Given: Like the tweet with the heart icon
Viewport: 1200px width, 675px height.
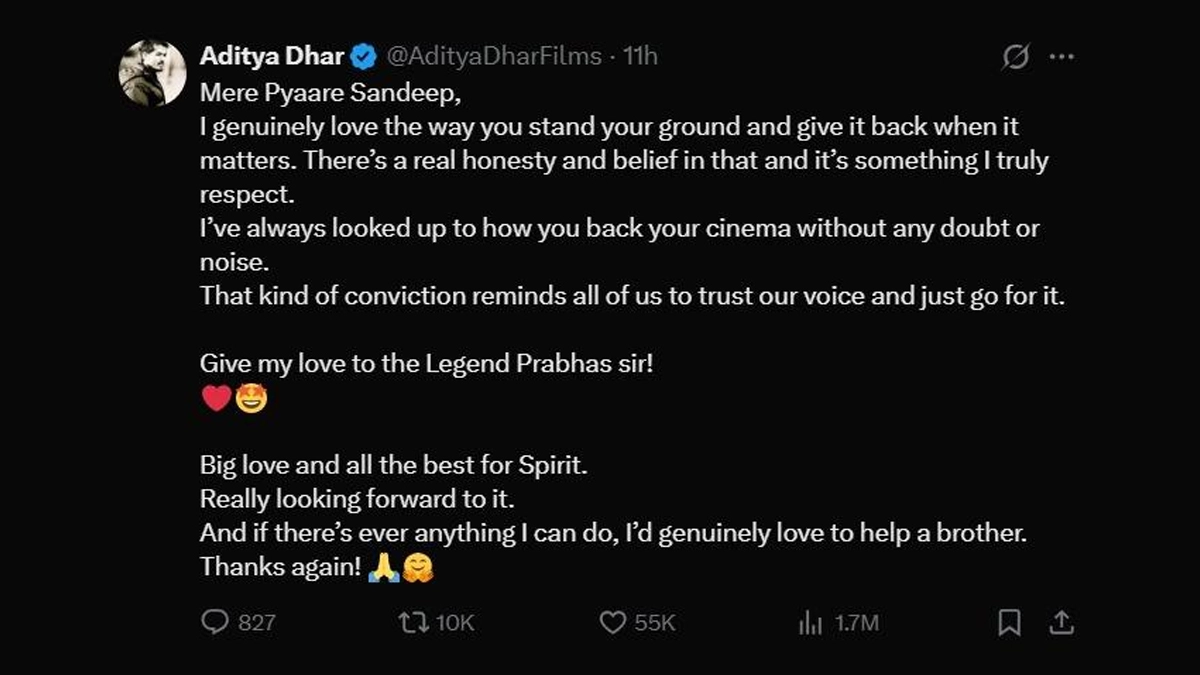Looking at the screenshot, I should click(612, 622).
